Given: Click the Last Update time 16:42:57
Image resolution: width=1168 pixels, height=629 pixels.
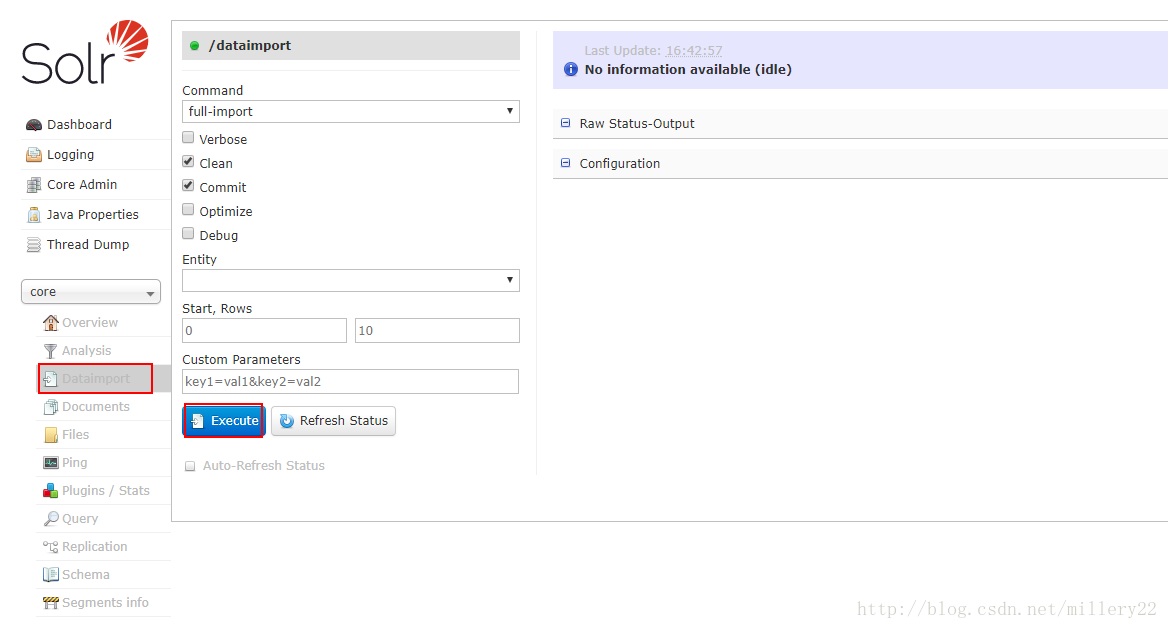Looking at the screenshot, I should tap(694, 51).
